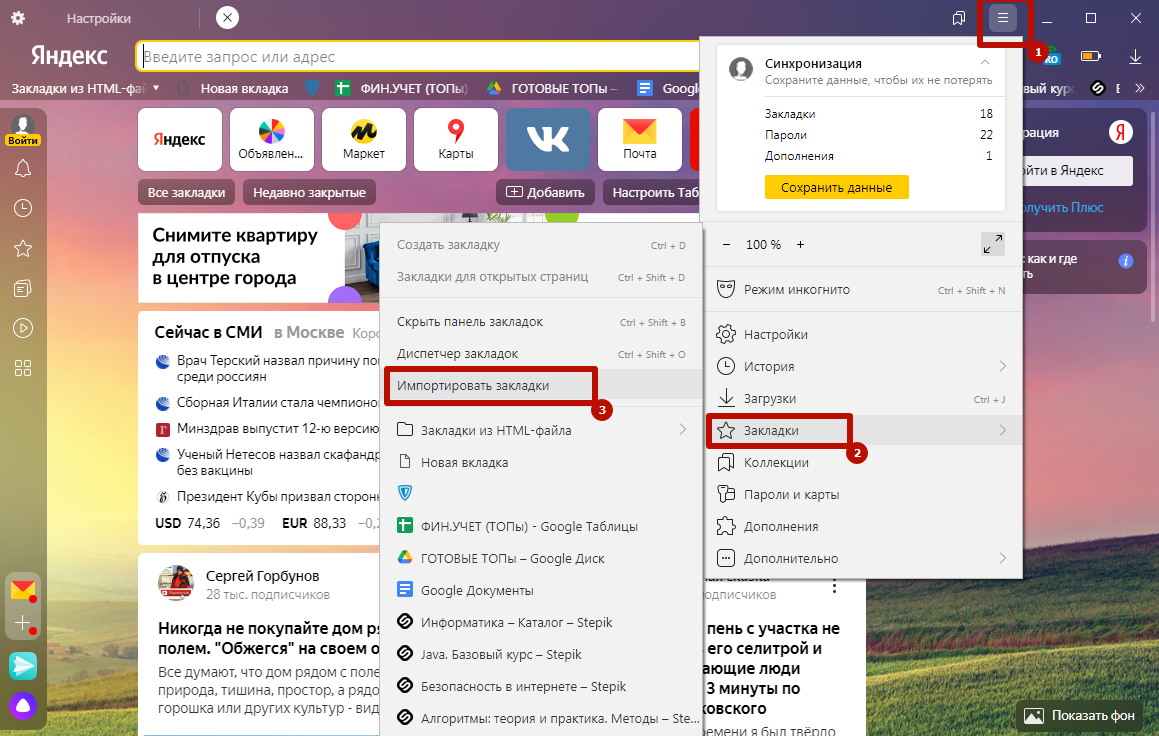Expand the Дополнительно submenu arrow
The image size is (1159, 736).
tap(1002, 558)
